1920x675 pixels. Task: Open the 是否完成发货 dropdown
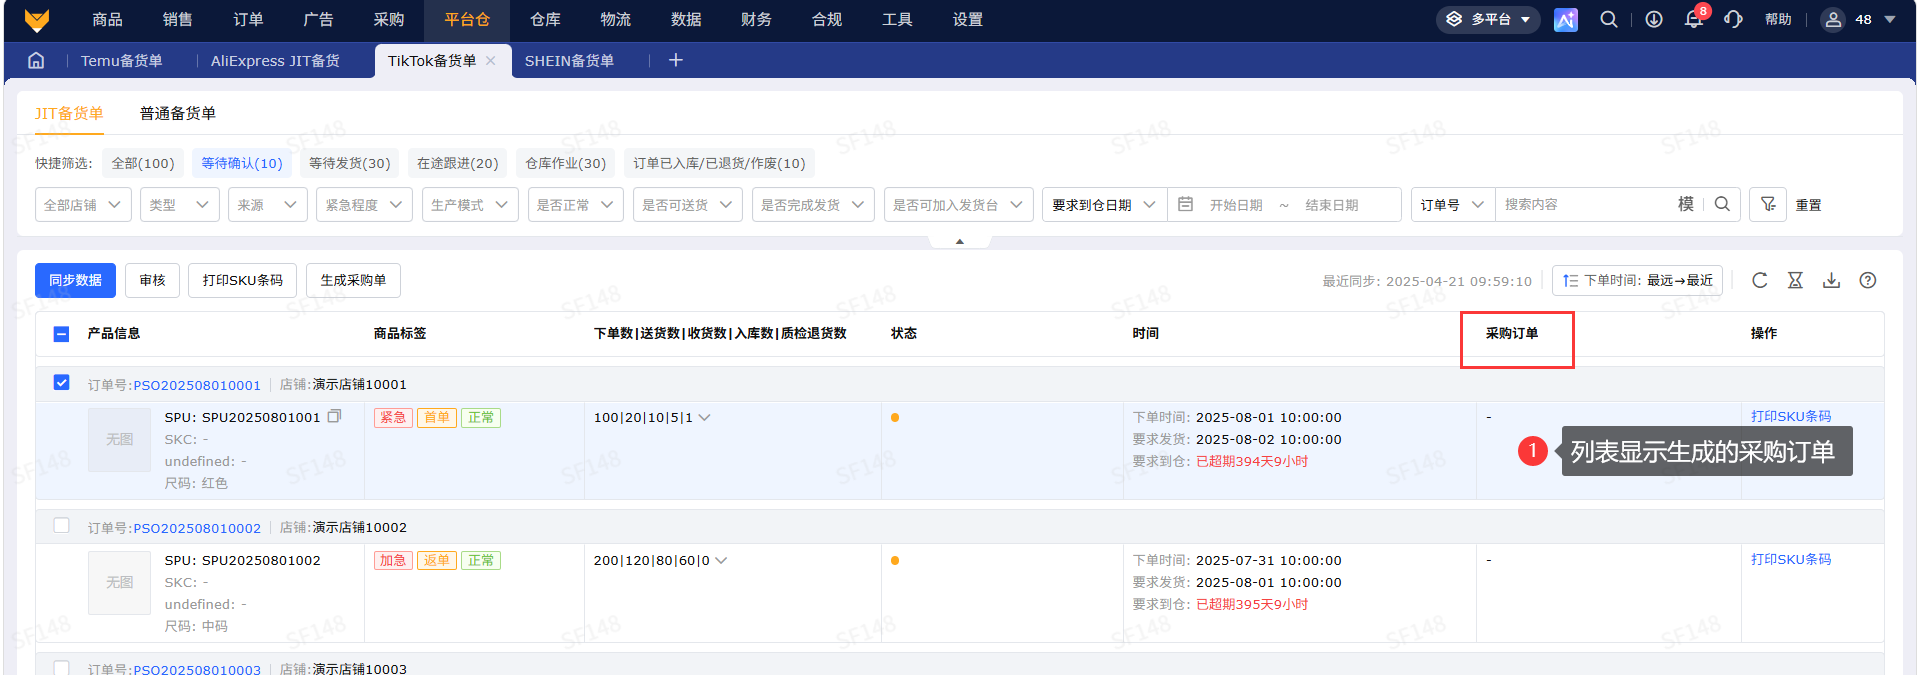click(813, 204)
